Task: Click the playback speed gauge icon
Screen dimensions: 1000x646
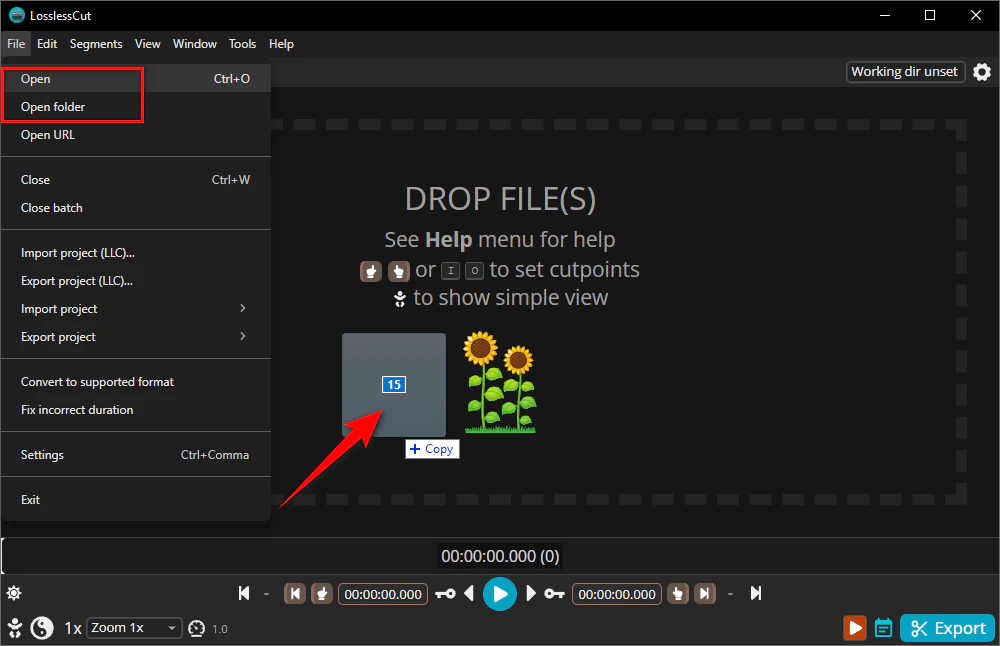Action: click(x=196, y=629)
